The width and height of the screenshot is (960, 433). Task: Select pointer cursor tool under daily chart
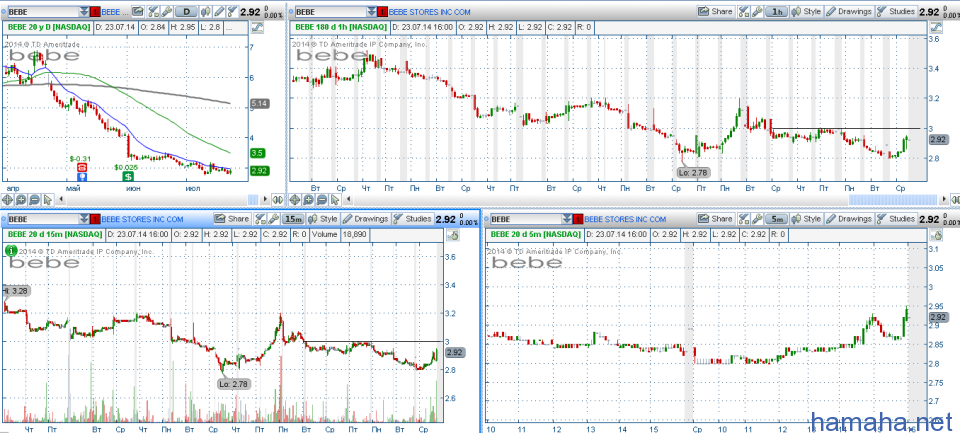pos(47,200)
